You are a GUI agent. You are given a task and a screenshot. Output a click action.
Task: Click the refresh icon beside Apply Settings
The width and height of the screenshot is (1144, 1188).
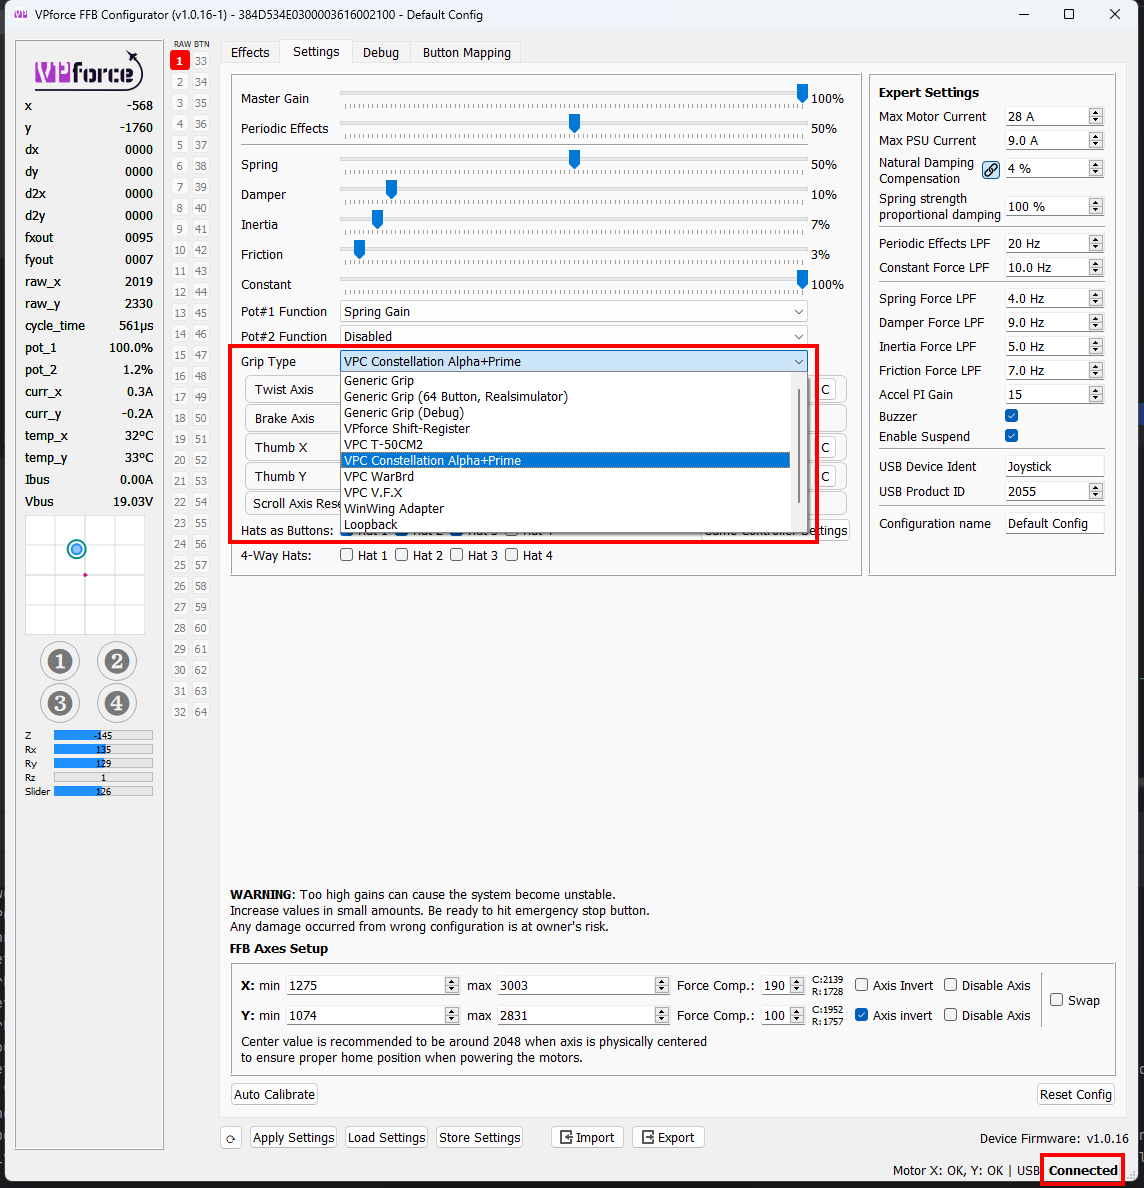pyautogui.click(x=231, y=1138)
